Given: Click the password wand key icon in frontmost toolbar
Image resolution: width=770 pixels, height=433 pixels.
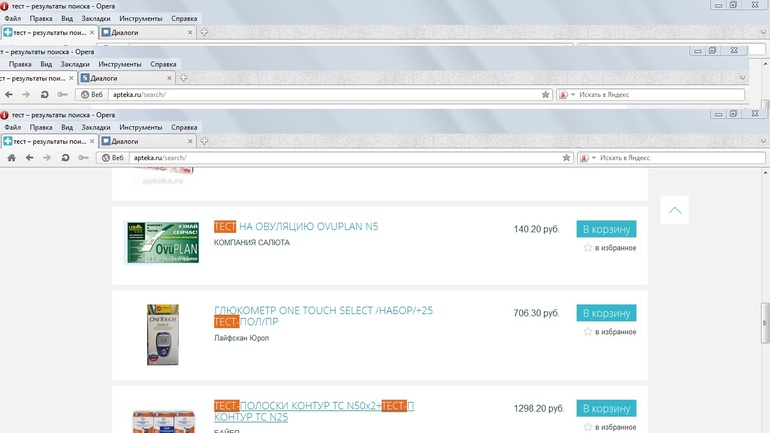Looking at the screenshot, I should pos(83,158).
